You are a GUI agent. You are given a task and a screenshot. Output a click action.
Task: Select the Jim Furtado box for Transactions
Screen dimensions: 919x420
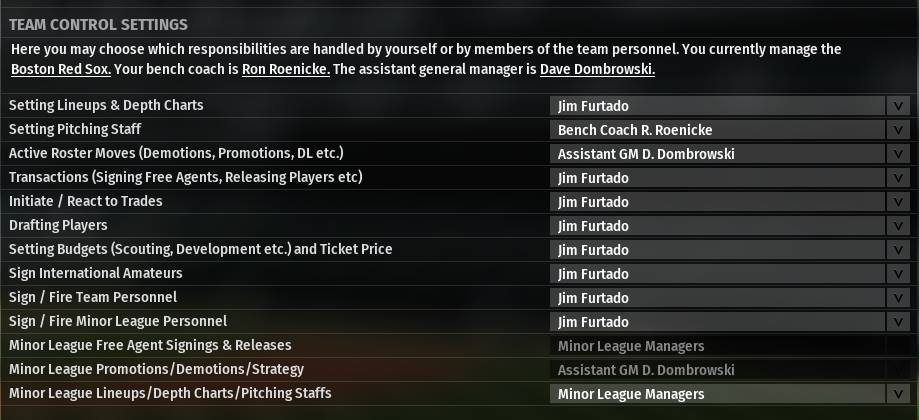[x=717, y=178]
